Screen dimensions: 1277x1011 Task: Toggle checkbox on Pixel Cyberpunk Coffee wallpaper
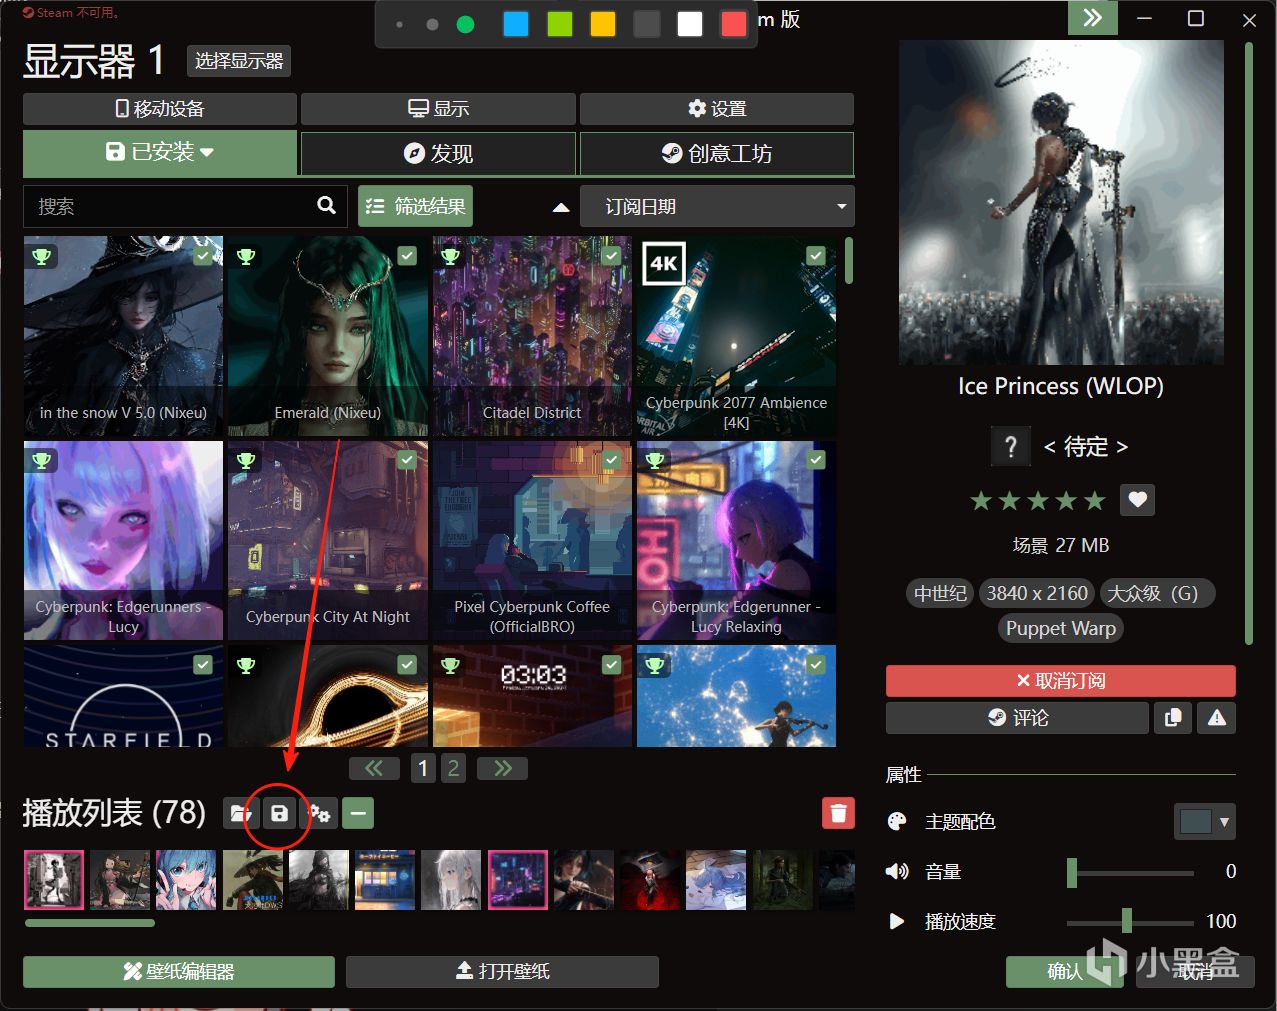pyautogui.click(x=612, y=460)
